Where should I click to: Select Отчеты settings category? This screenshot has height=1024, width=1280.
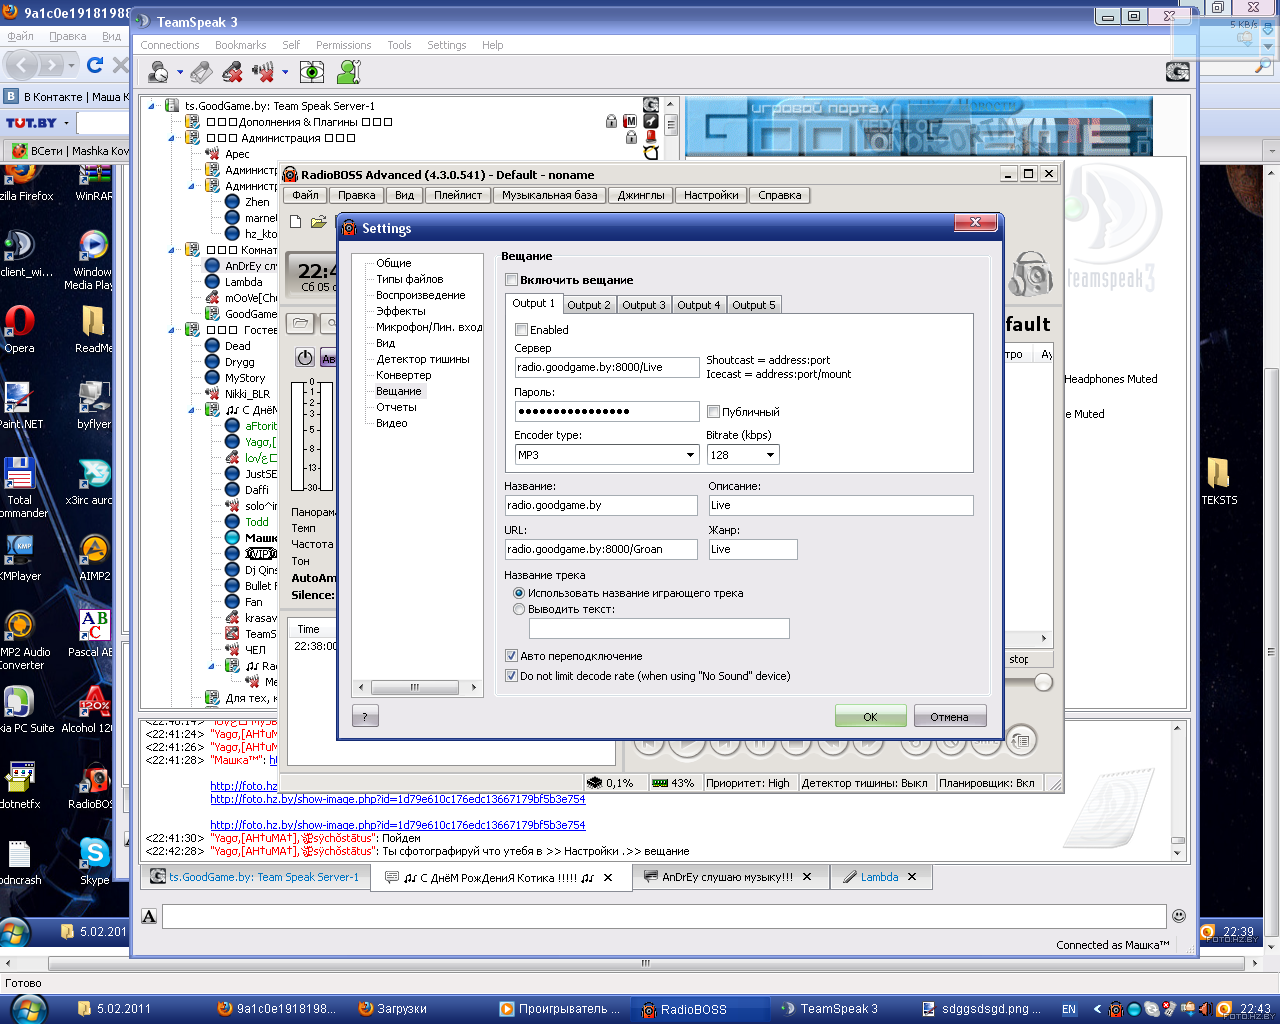coord(397,407)
